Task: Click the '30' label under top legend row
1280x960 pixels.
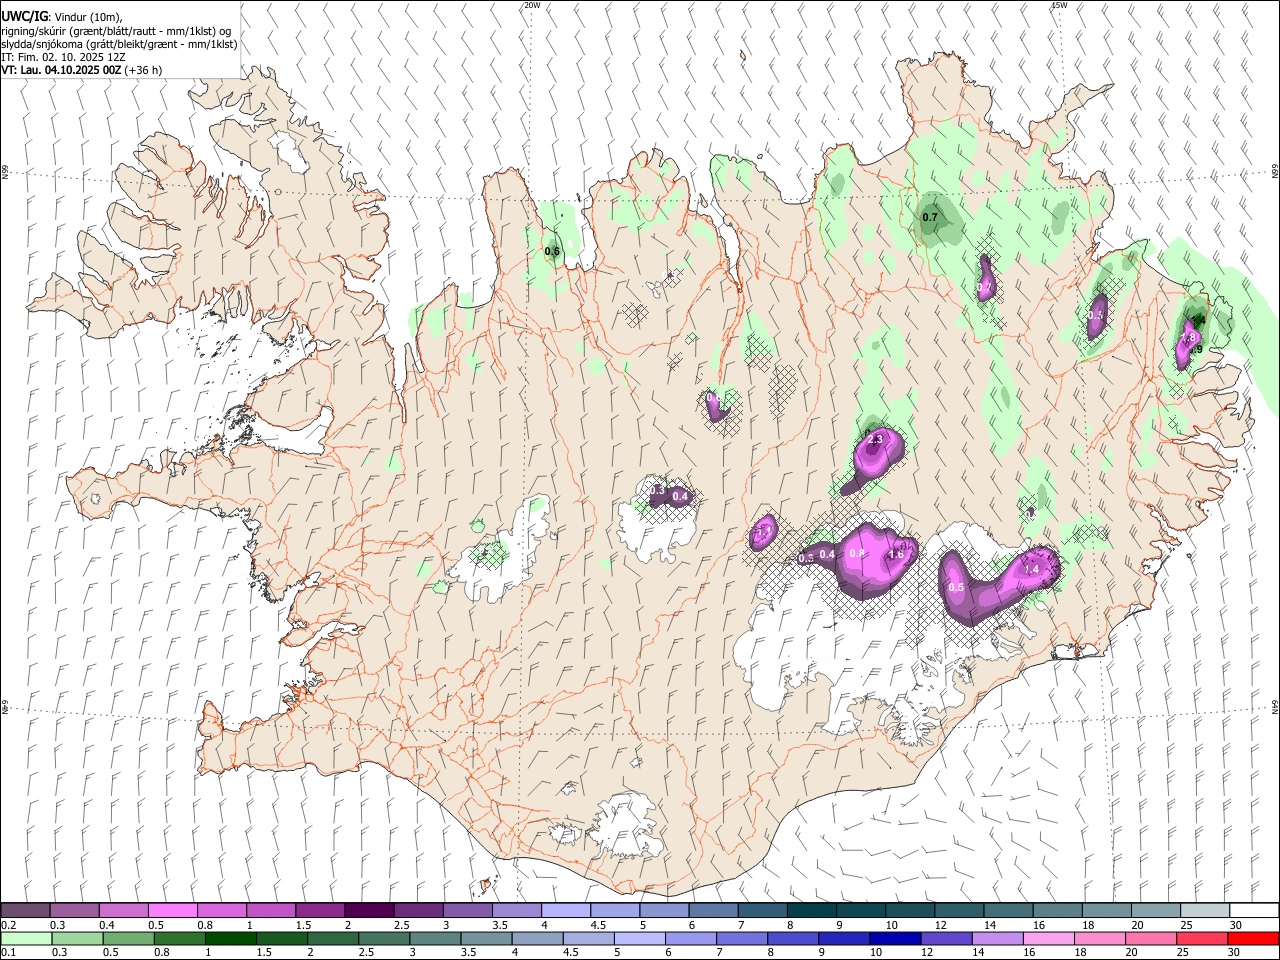Action: (x=1235, y=925)
